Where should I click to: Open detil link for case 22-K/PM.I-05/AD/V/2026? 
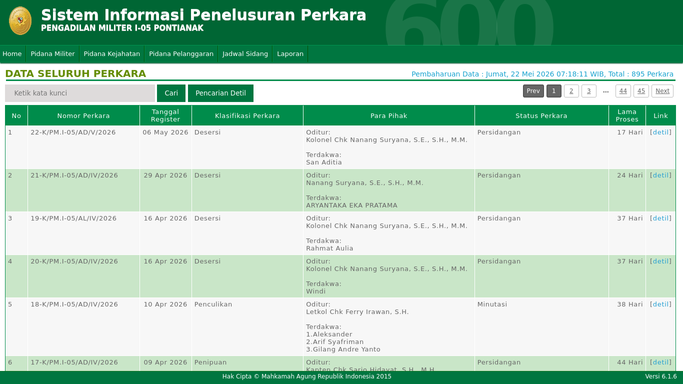point(660,132)
